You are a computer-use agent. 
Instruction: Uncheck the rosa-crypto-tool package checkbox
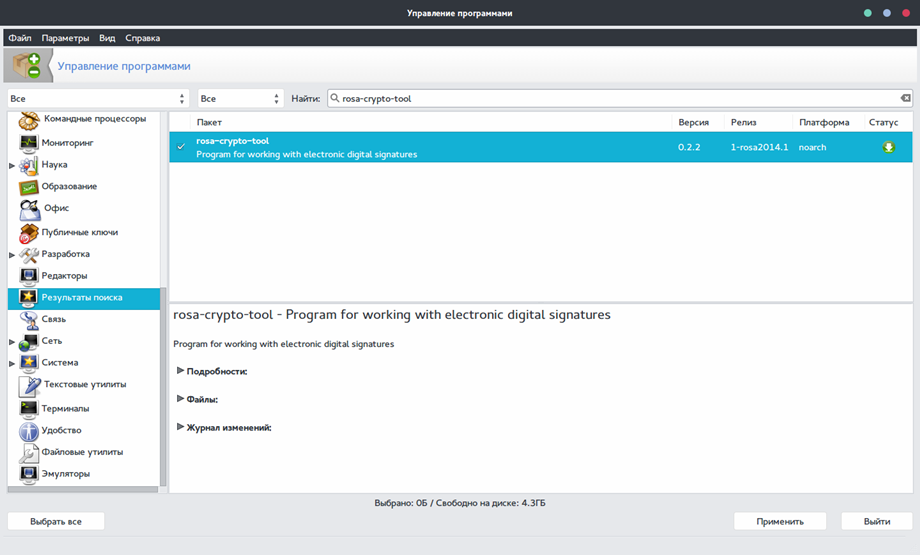pos(181,147)
